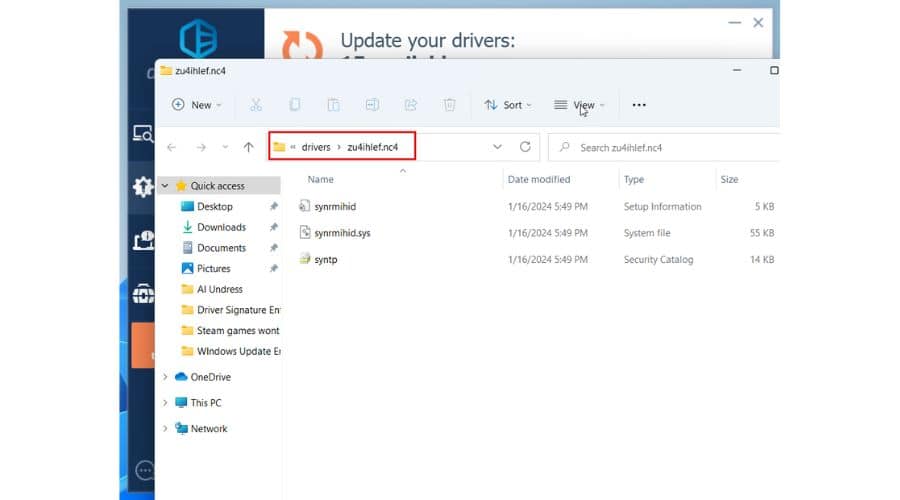
Task: Sort by Date modified column header
Action: pyautogui.click(x=539, y=179)
